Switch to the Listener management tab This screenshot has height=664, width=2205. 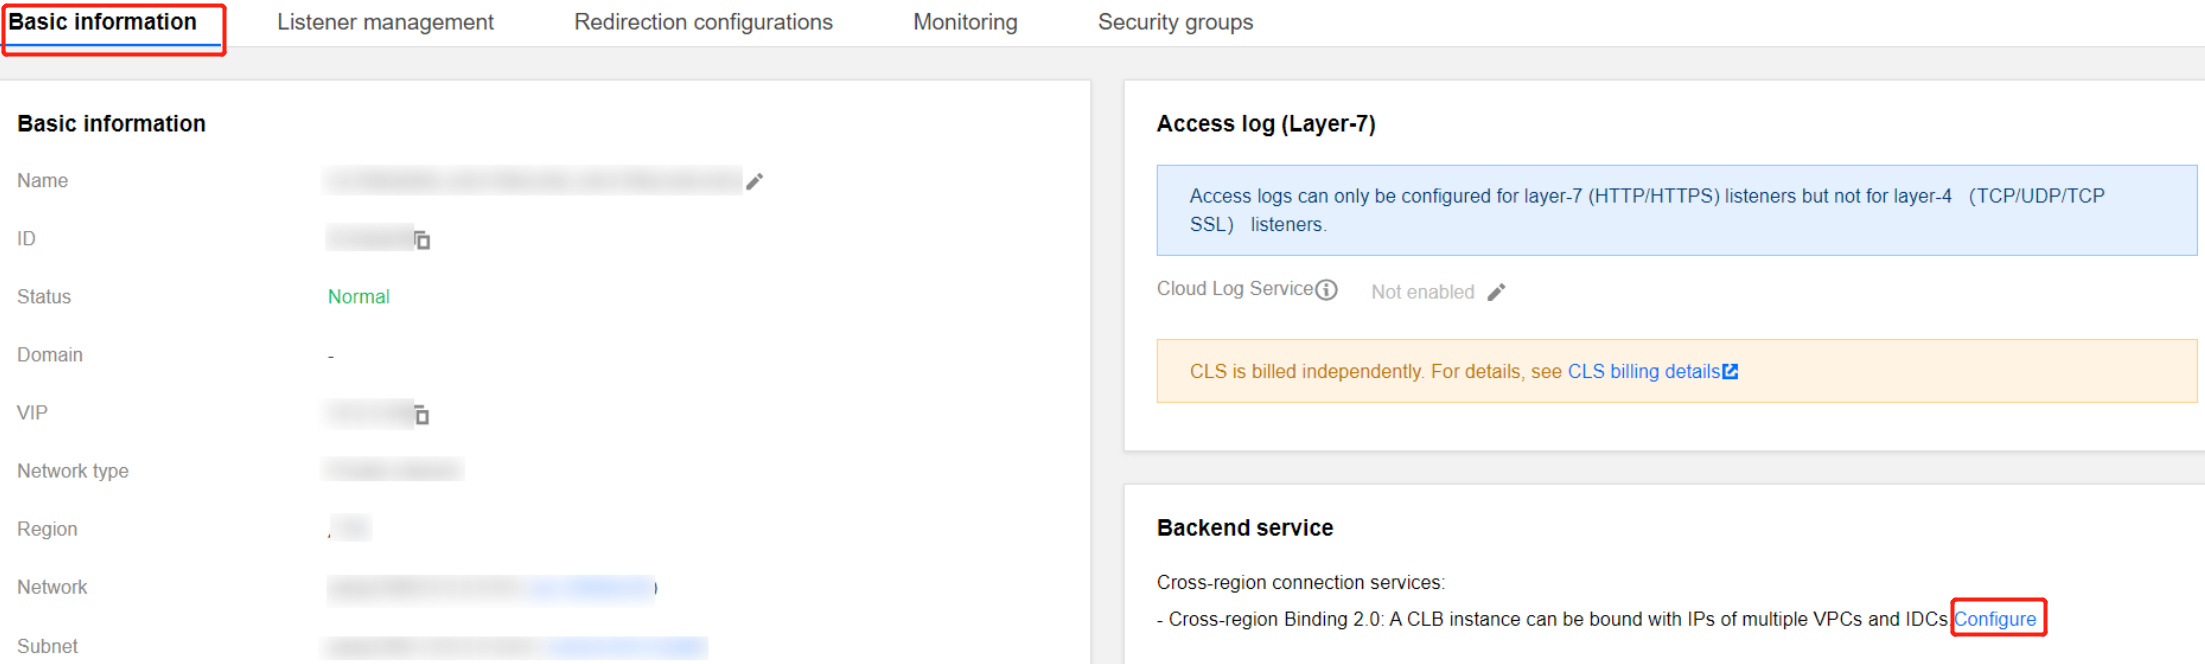385,22
